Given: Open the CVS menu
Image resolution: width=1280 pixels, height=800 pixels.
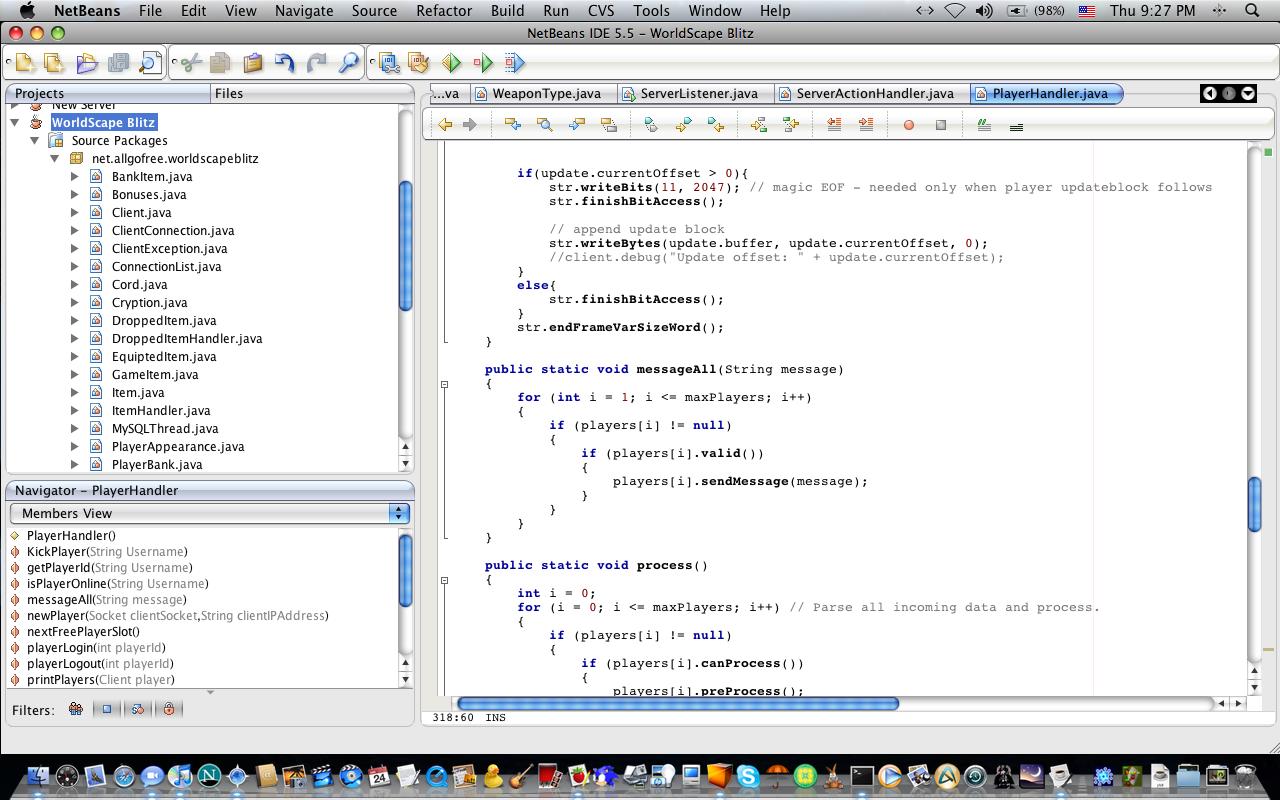Looking at the screenshot, I should pos(601,10).
